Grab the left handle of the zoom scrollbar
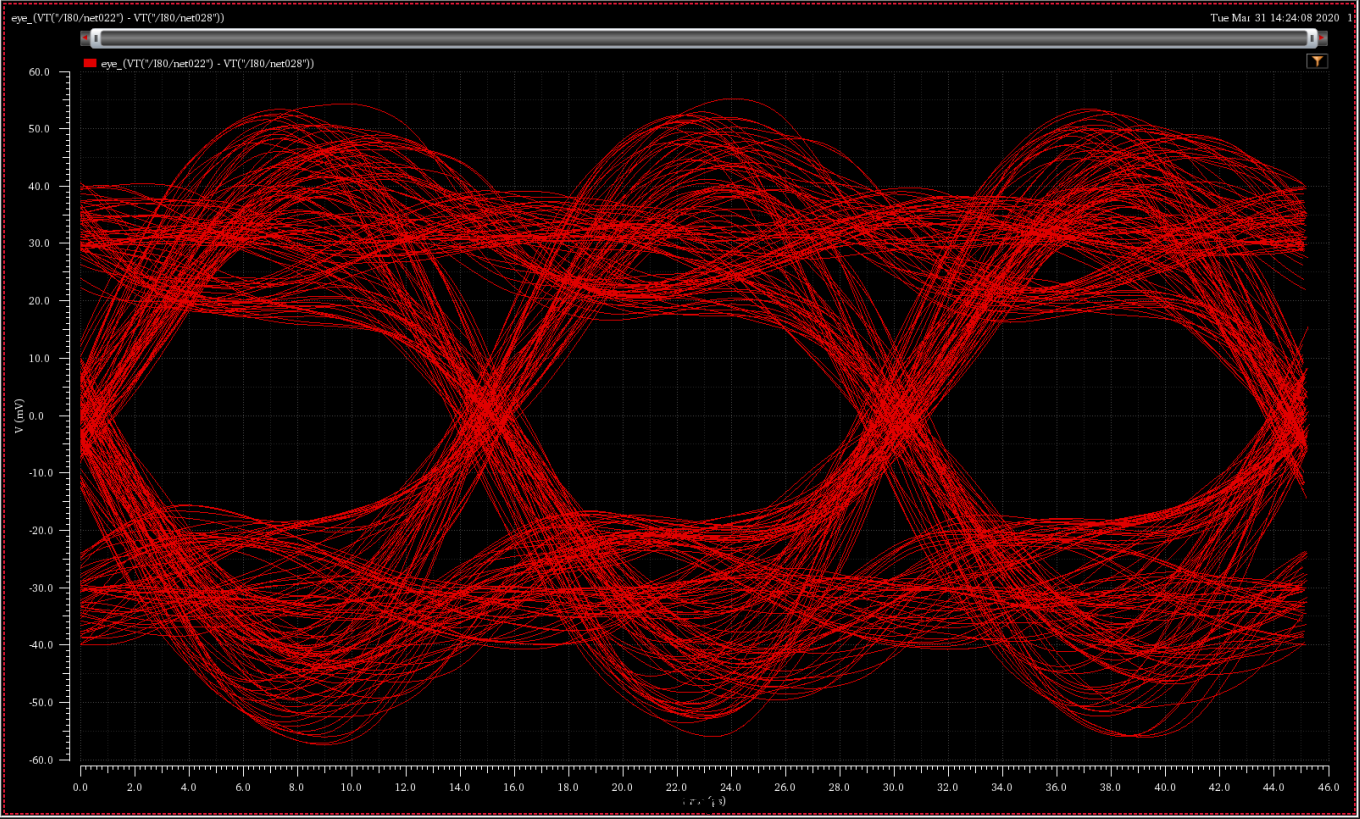This screenshot has height=819, width=1360. coord(95,38)
